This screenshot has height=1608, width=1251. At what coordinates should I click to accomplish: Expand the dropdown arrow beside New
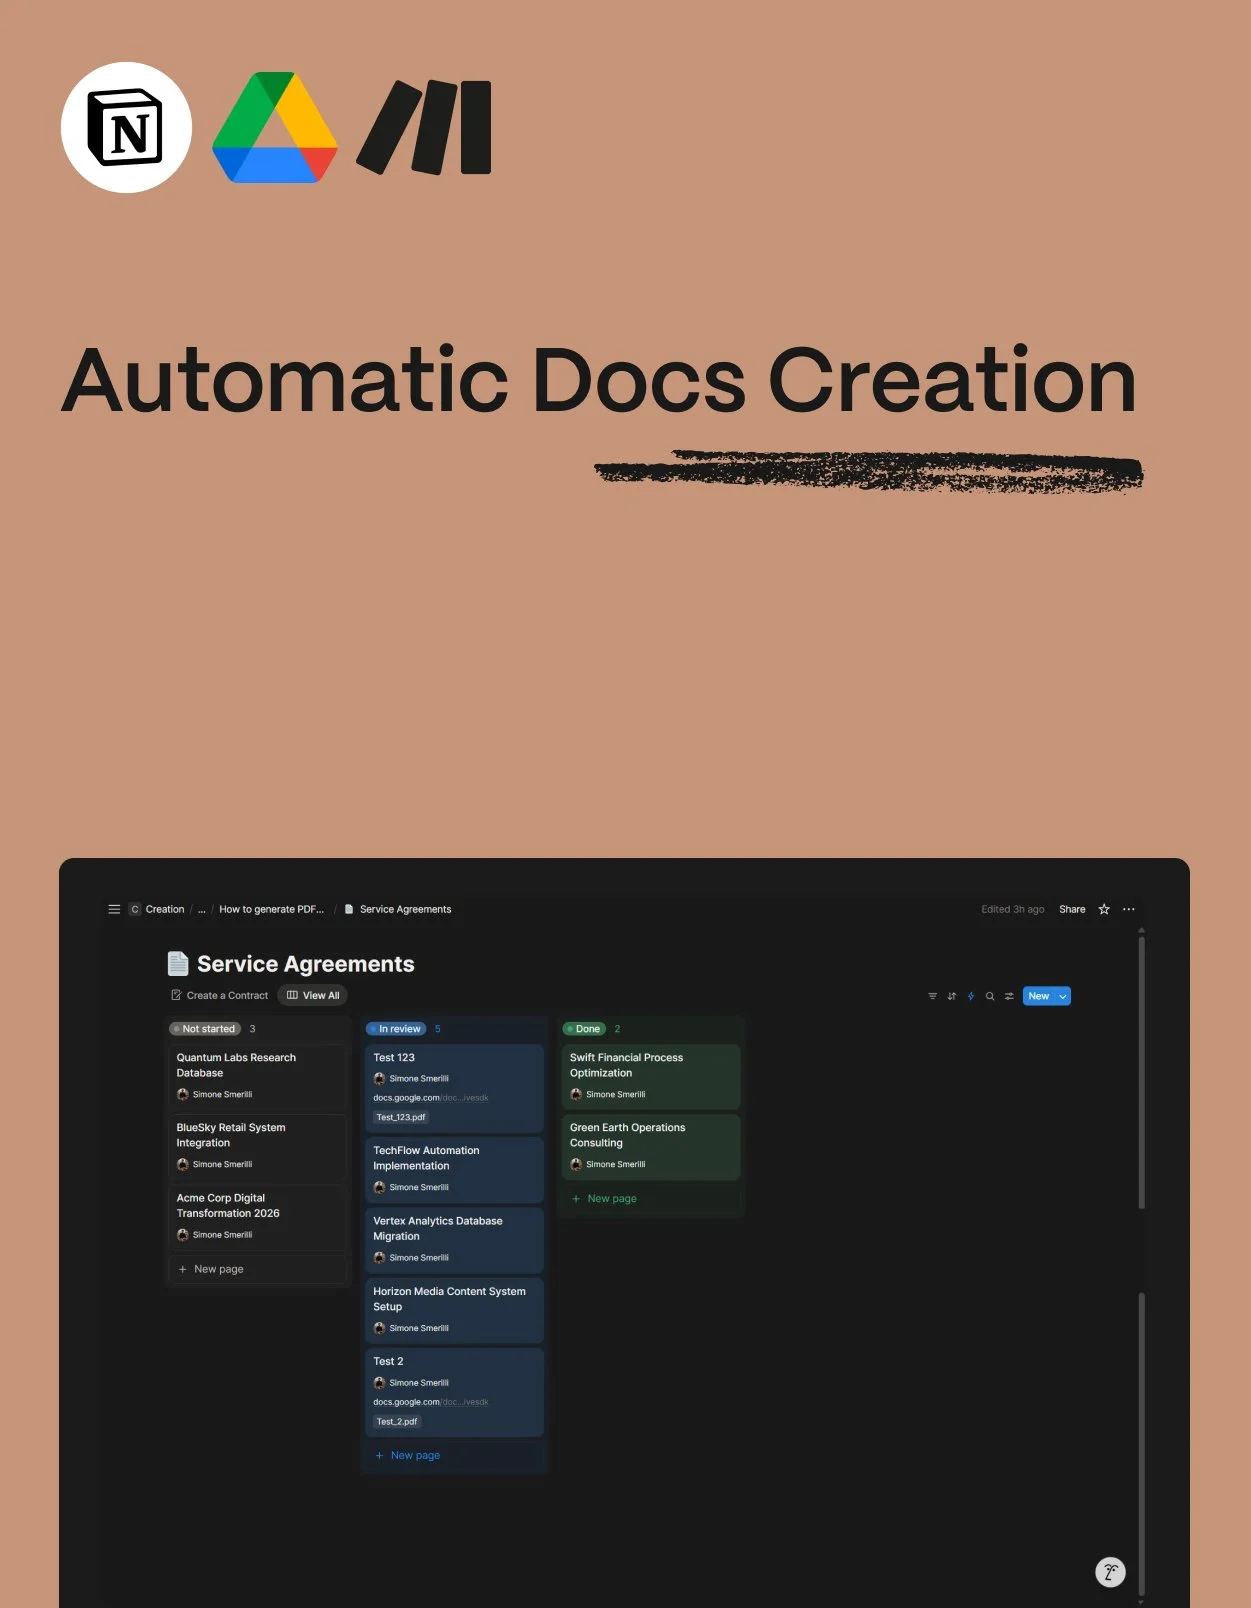click(x=1063, y=996)
